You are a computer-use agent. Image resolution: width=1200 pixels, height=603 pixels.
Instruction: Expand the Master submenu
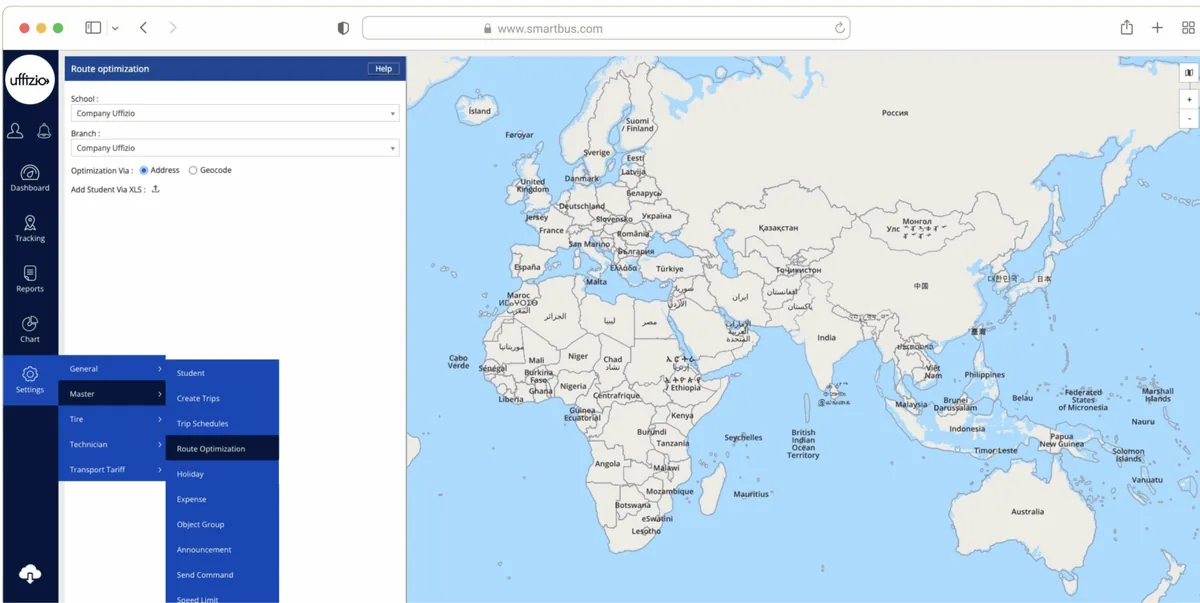pos(112,394)
